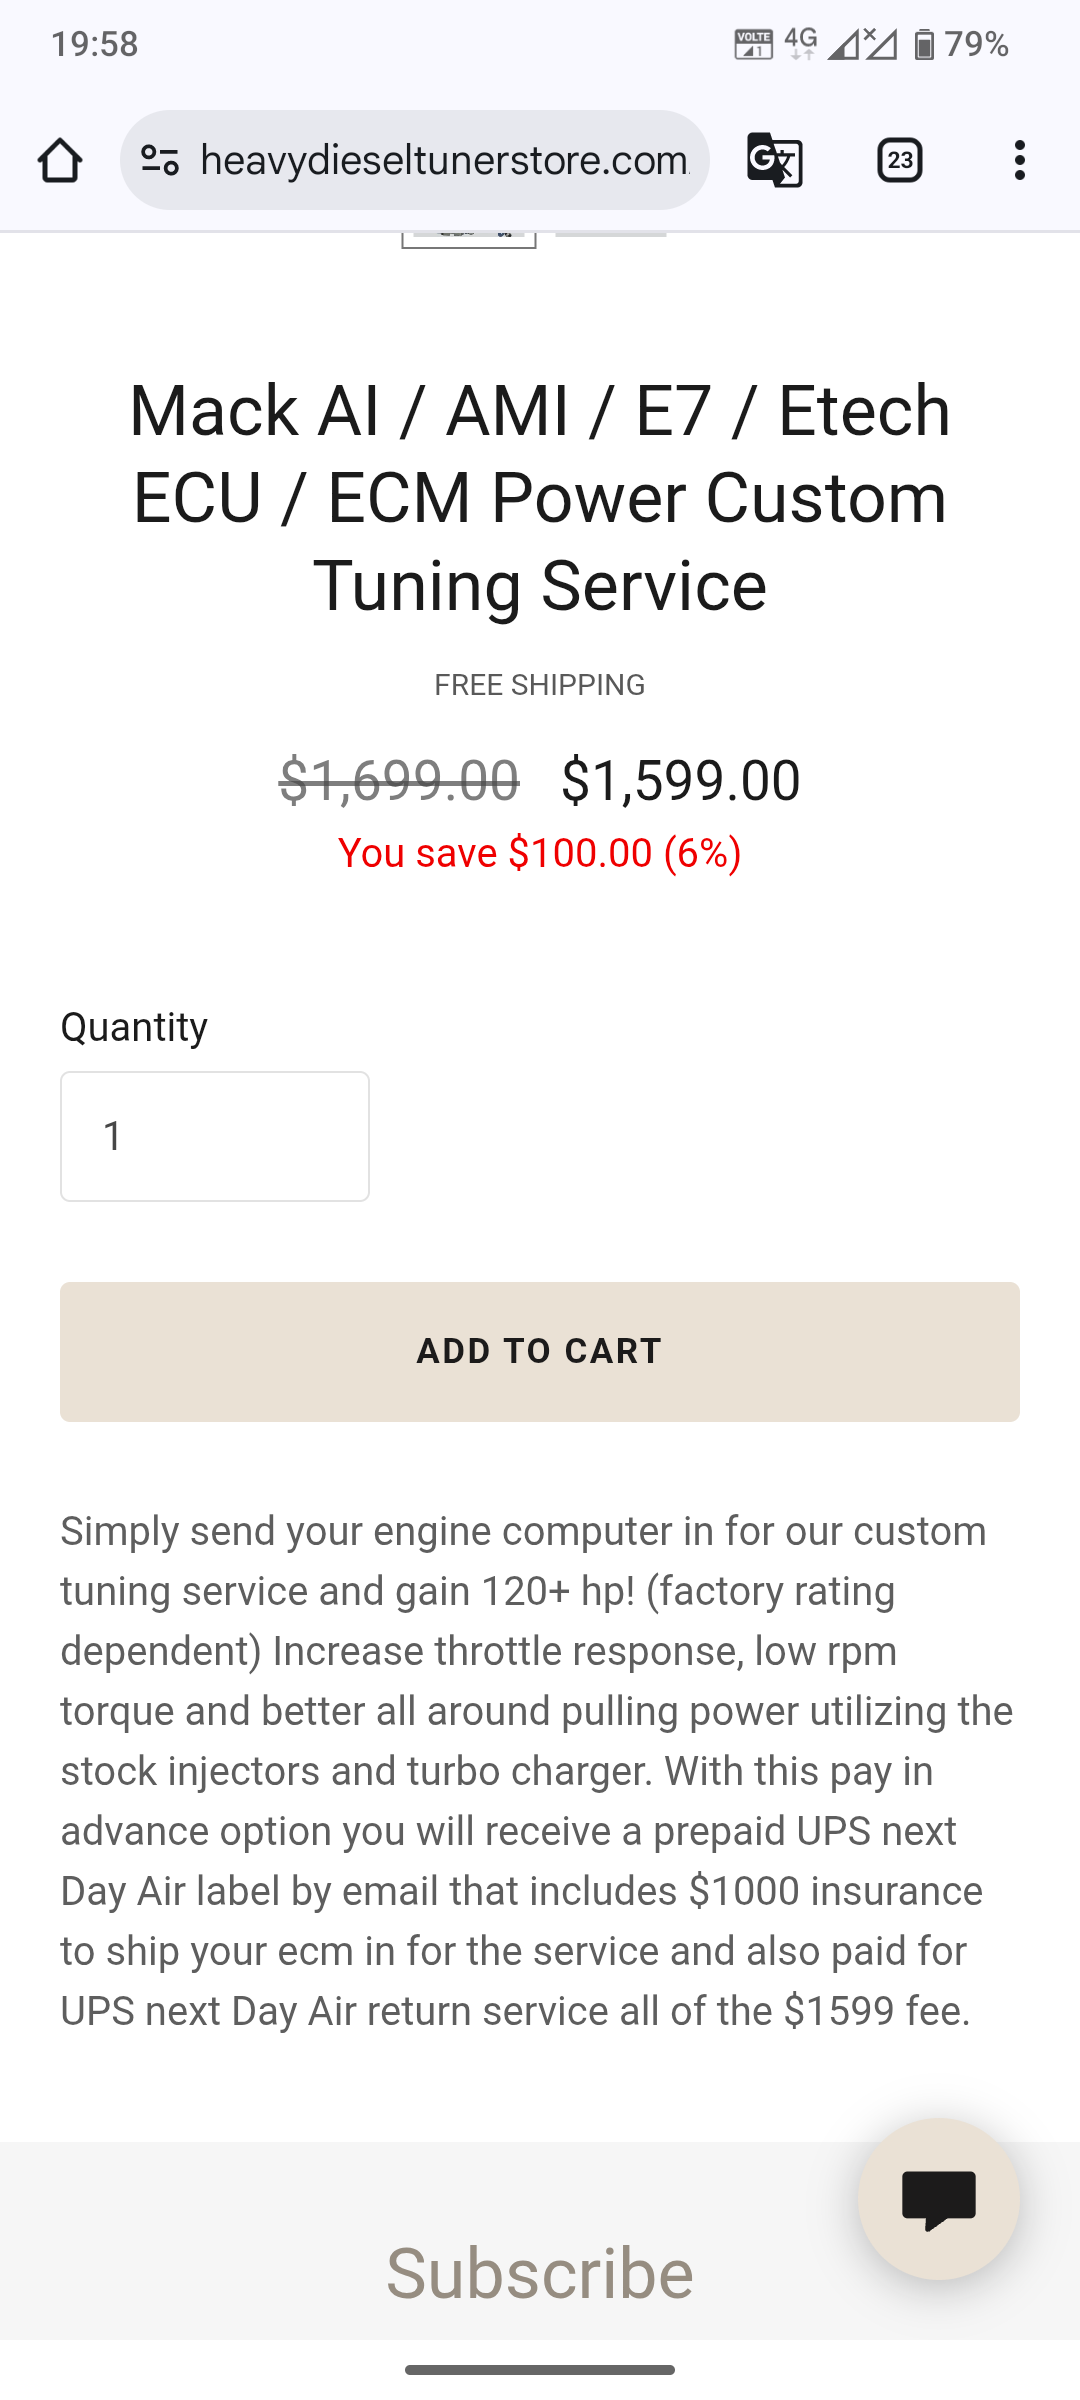Tap the product title Mack AI / AMI
Viewport: 1080px width, 2400px height.
(x=540, y=497)
